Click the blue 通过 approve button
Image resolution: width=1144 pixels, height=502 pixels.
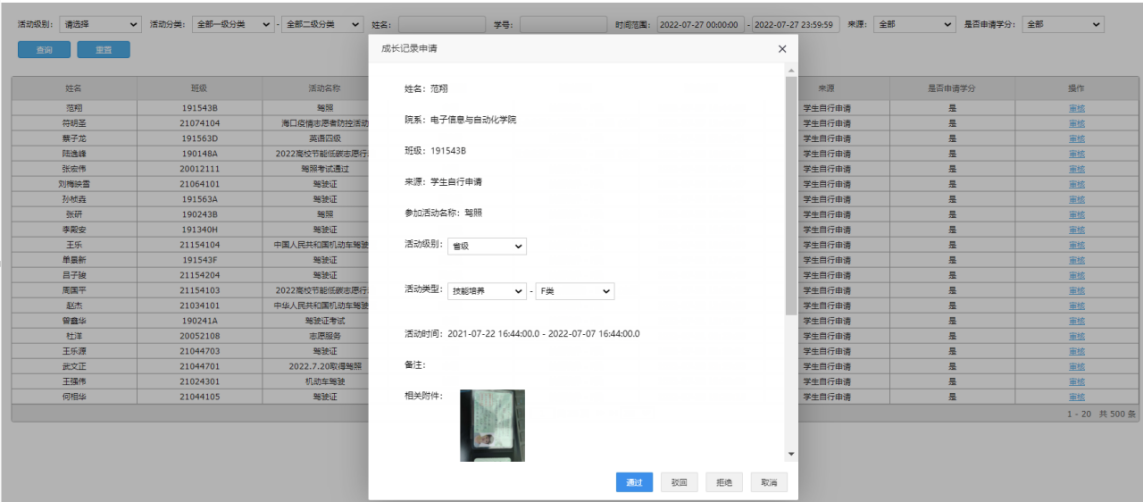[x=634, y=482]
